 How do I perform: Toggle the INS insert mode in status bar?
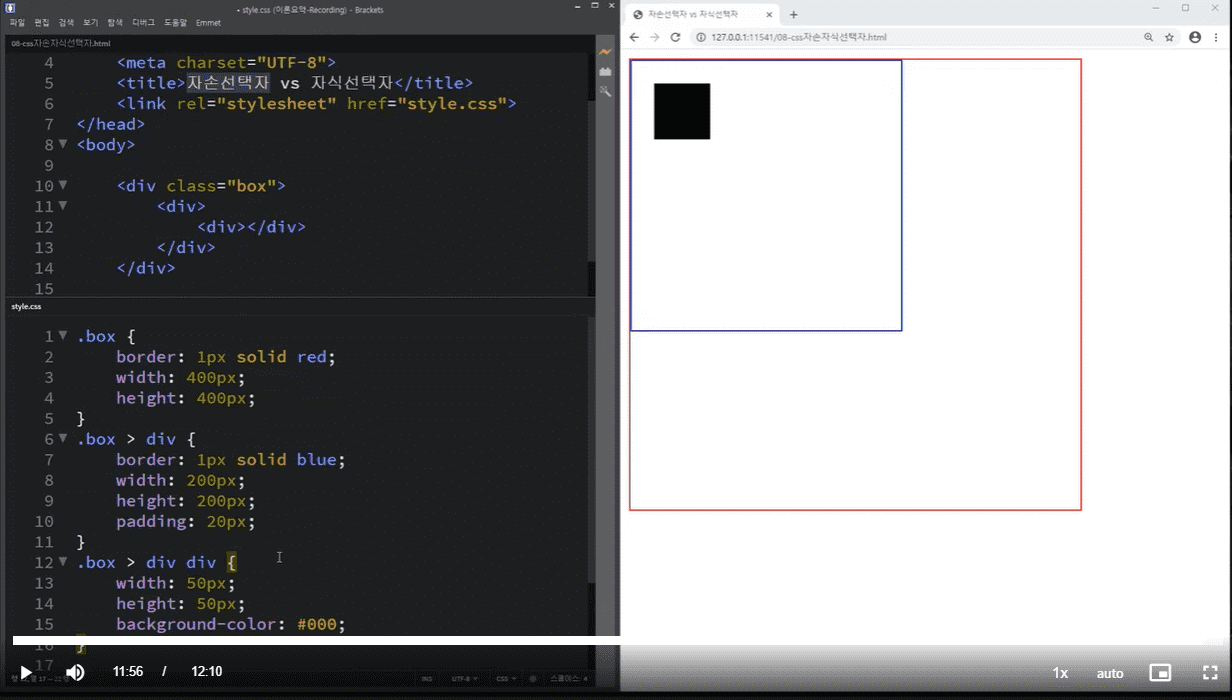(x=427, y=679)
